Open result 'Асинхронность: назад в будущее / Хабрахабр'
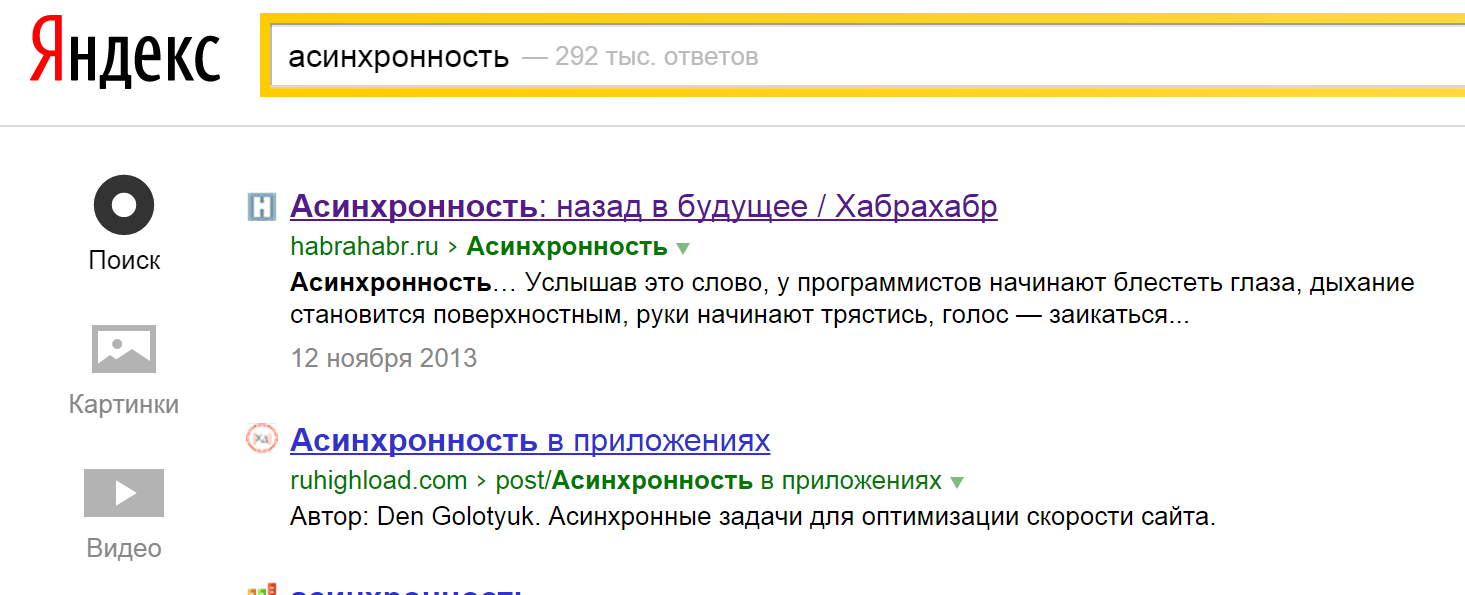1465x595 pixels. pos(644,207)
